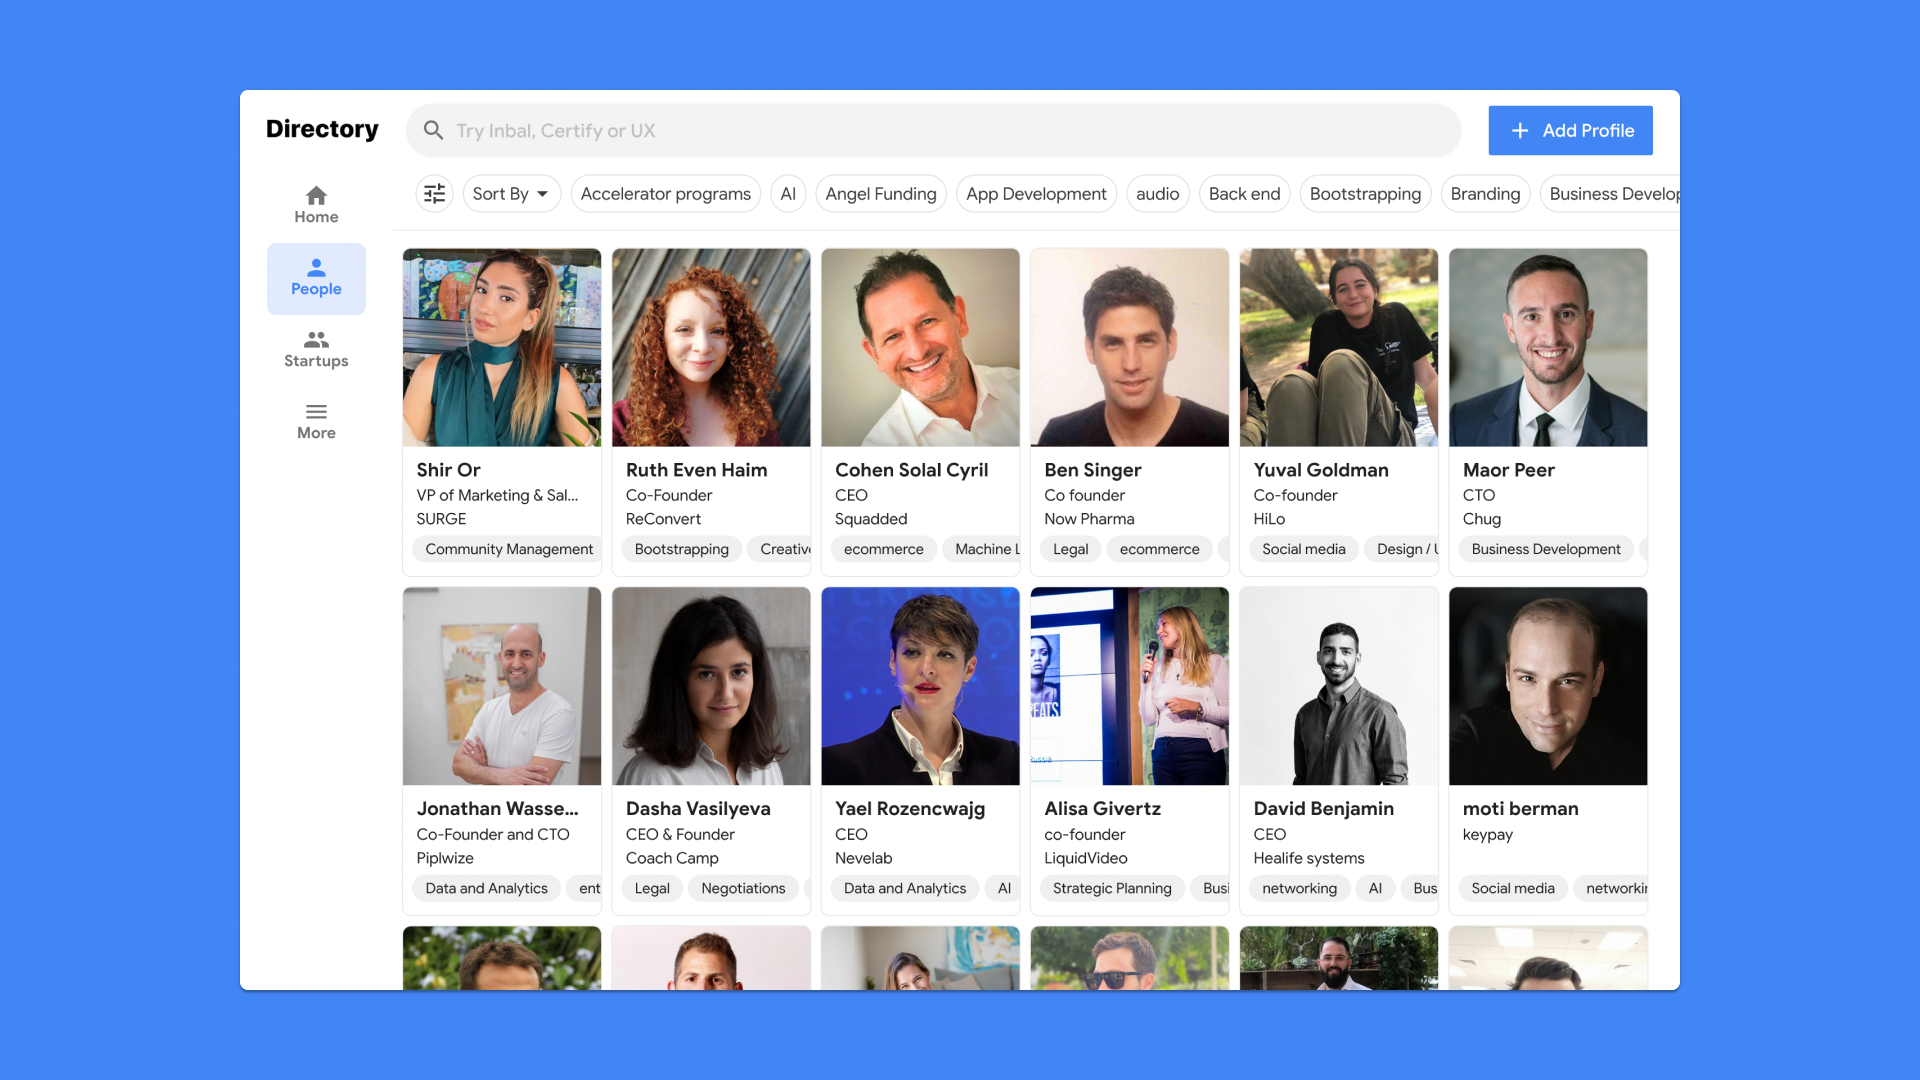Click 'Coach Camp' company text
The image size is (1920, 1080).
point(672,858)
